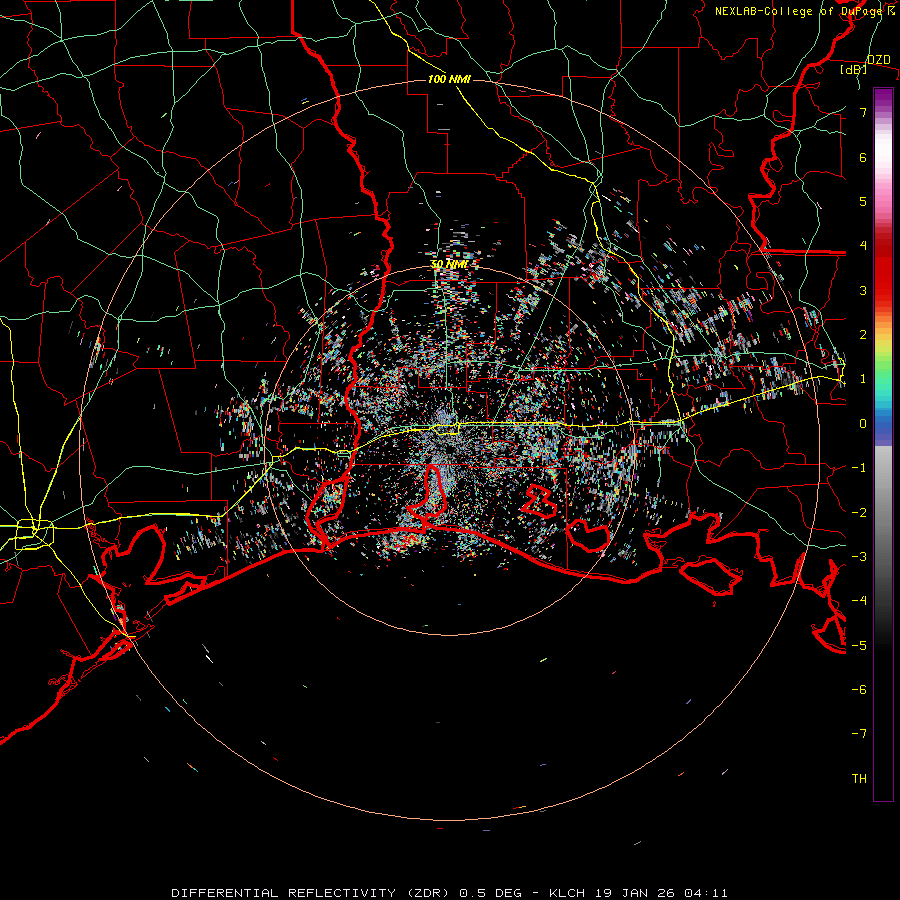The height and width of the screenshot is (900, 900).
Task: Click the 2 value on the color scale
Action: tap(863, 335)
